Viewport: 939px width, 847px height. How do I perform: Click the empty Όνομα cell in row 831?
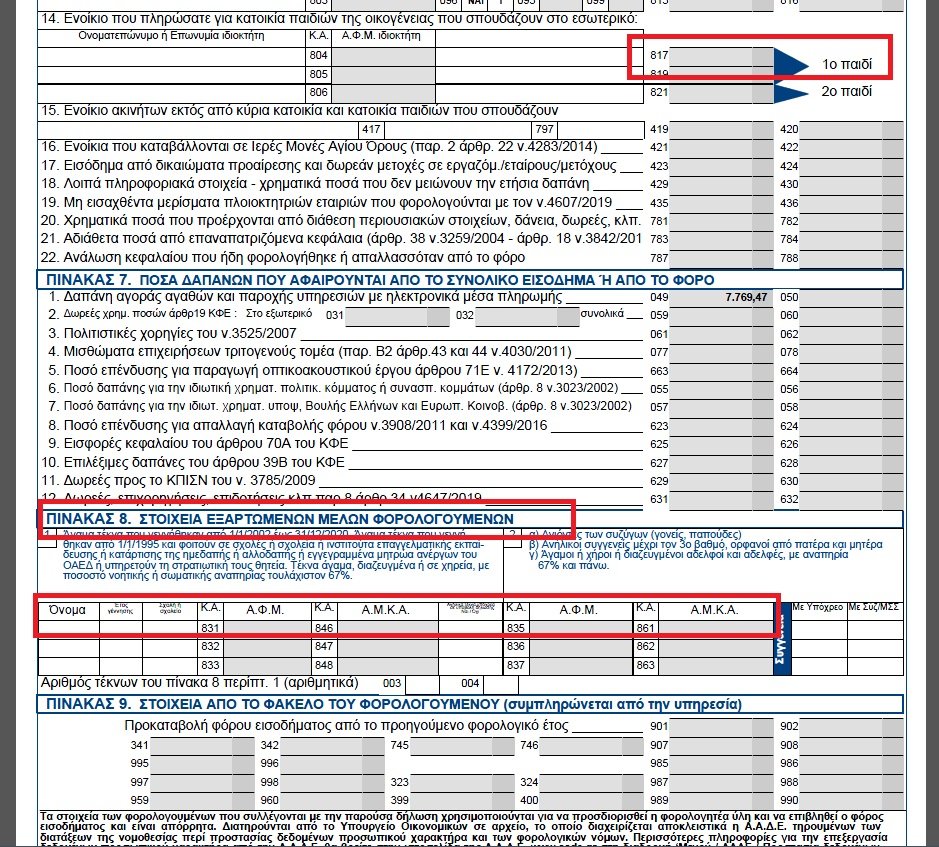(x=68, y=628)
